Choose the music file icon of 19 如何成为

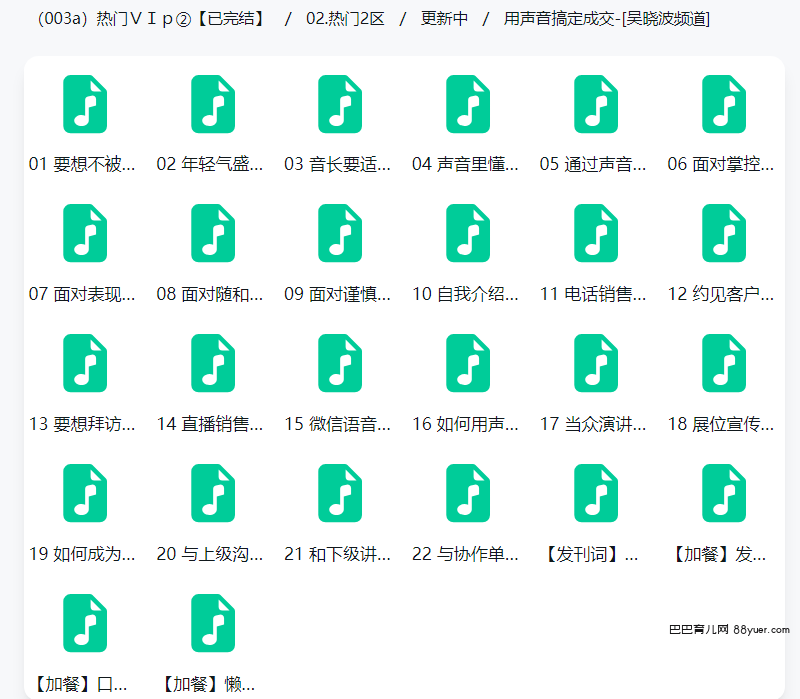coord(85,493)
